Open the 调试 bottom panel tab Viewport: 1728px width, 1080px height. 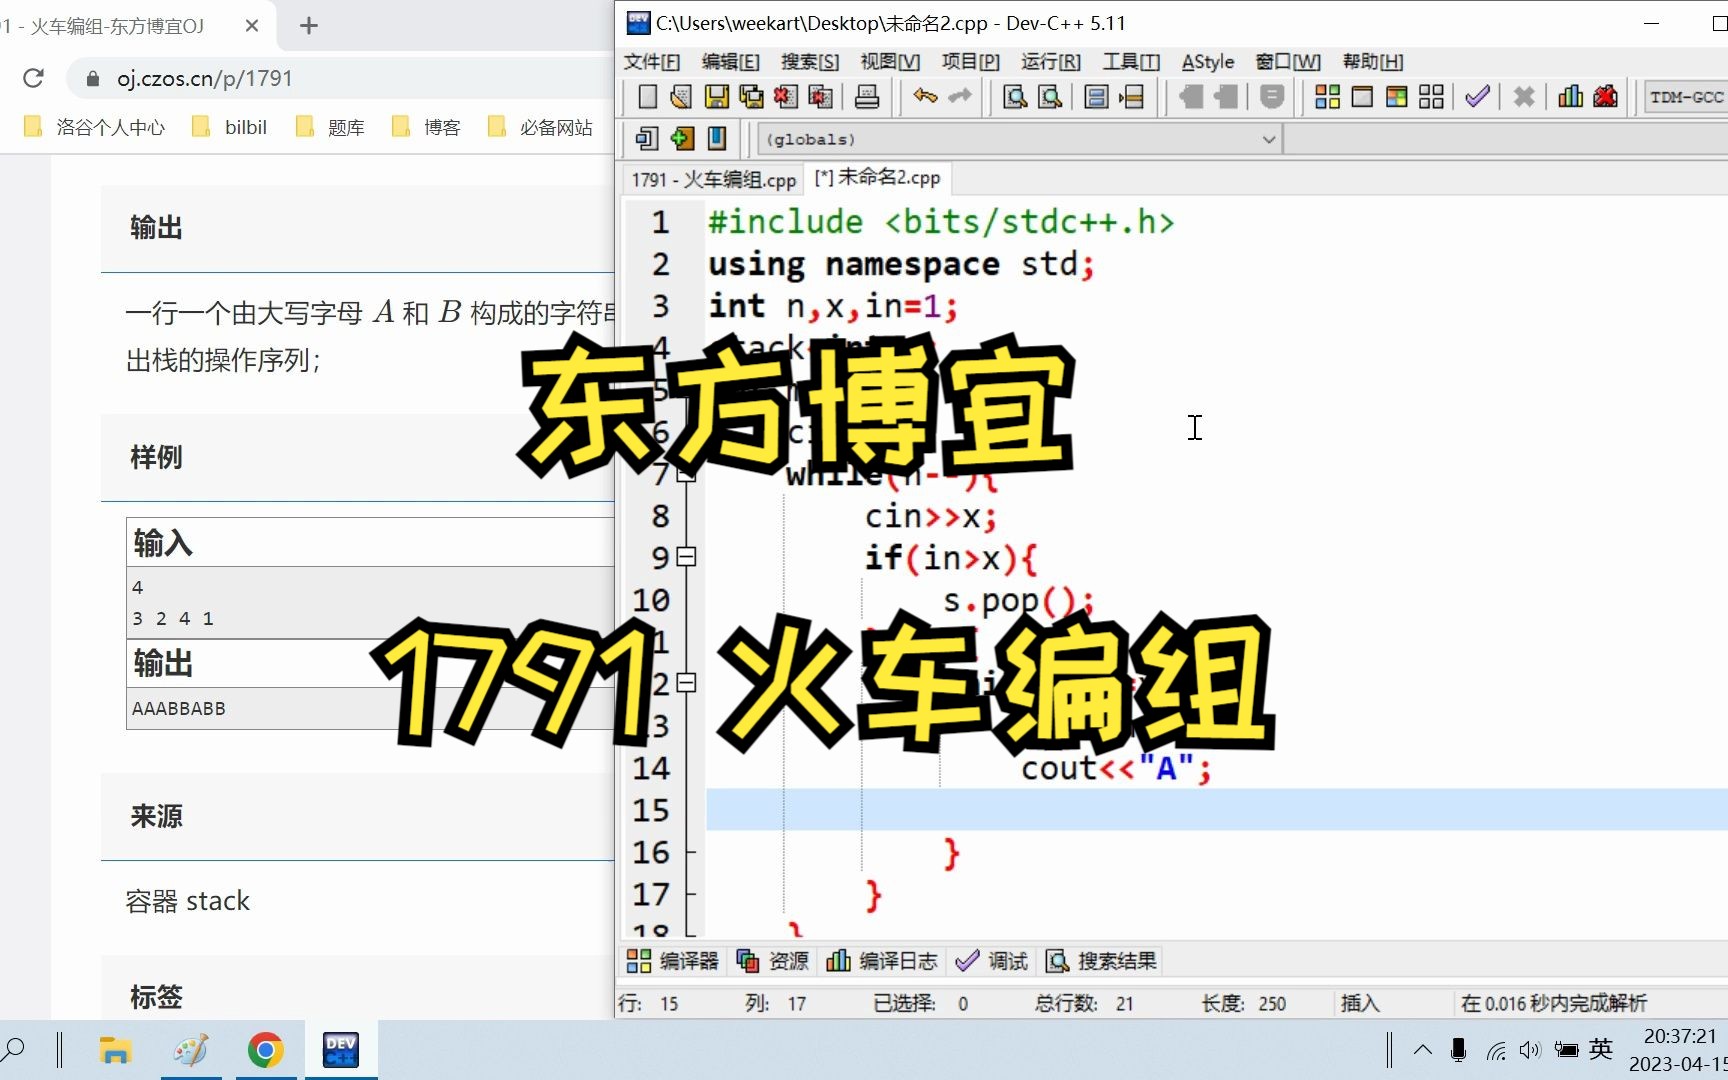pos(992,961)
